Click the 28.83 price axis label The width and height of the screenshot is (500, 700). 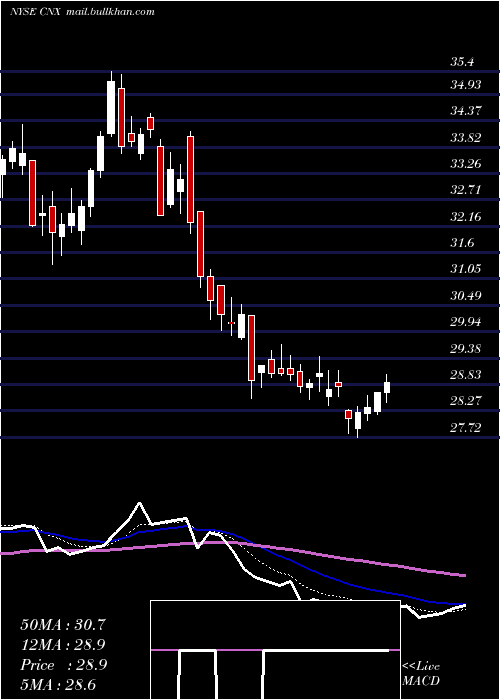point(466,375)
